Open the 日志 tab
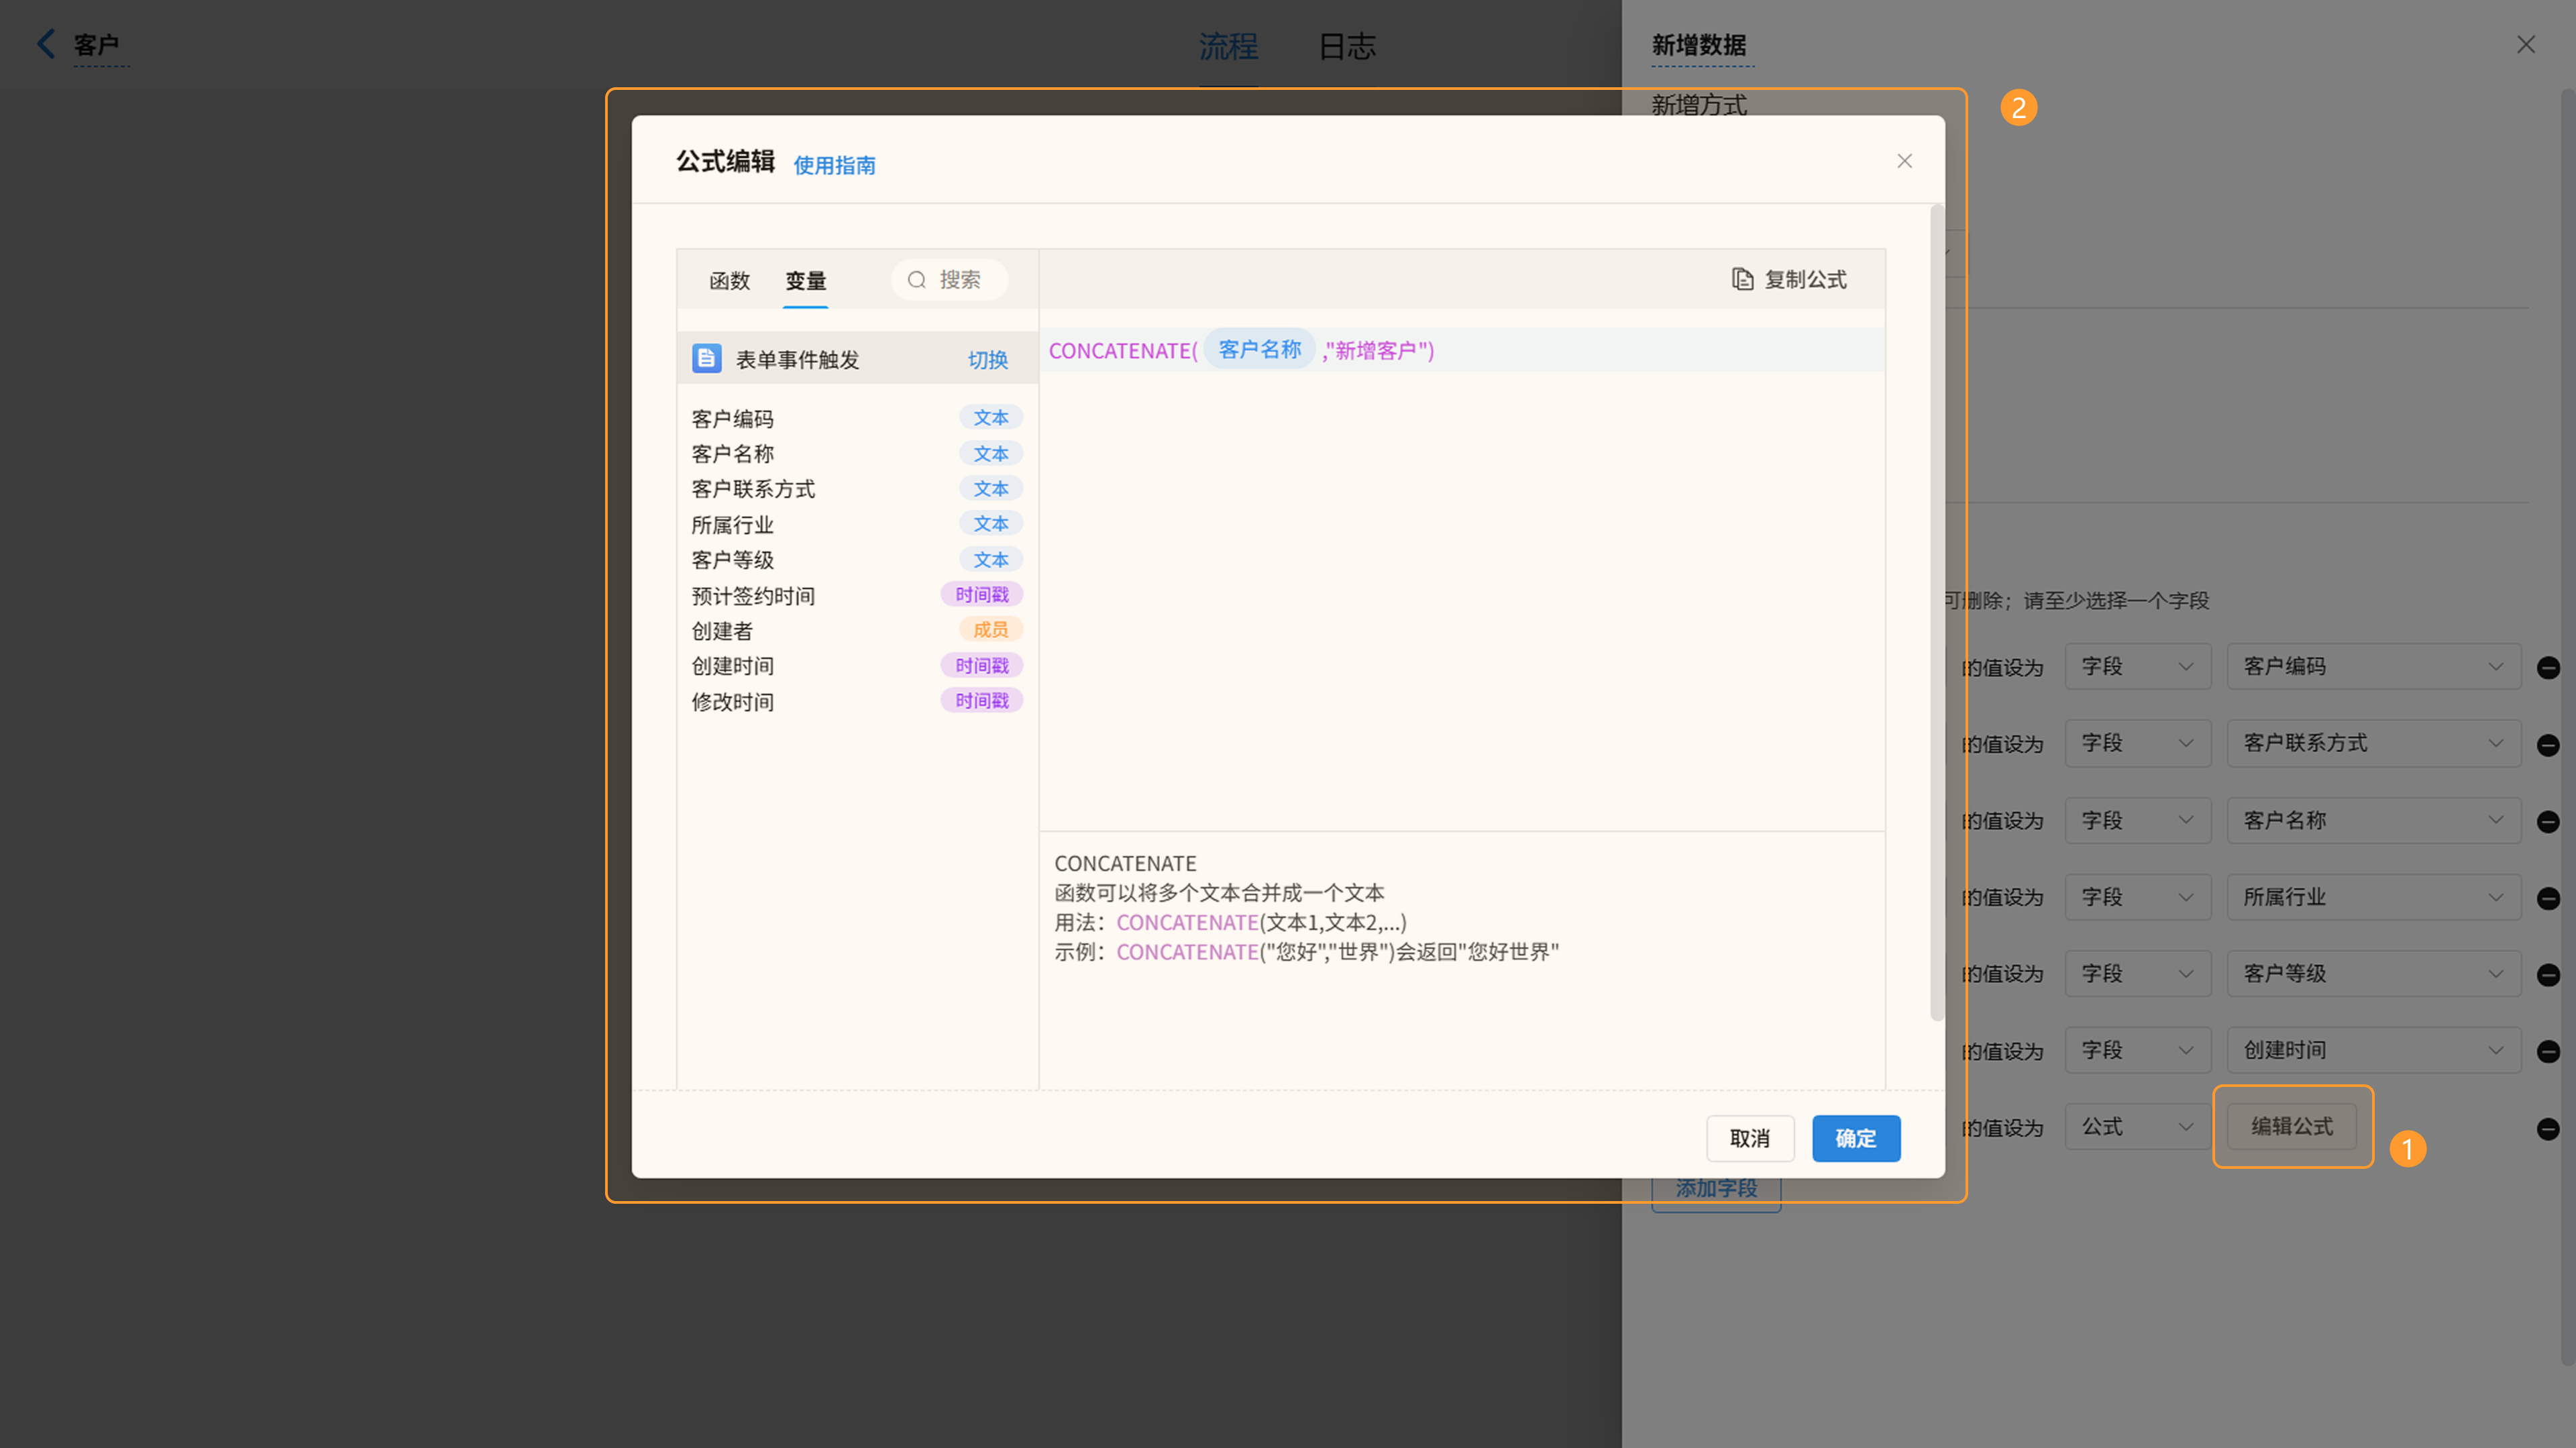Screen dimensions: 2576x1448 tap(1347, 46)
